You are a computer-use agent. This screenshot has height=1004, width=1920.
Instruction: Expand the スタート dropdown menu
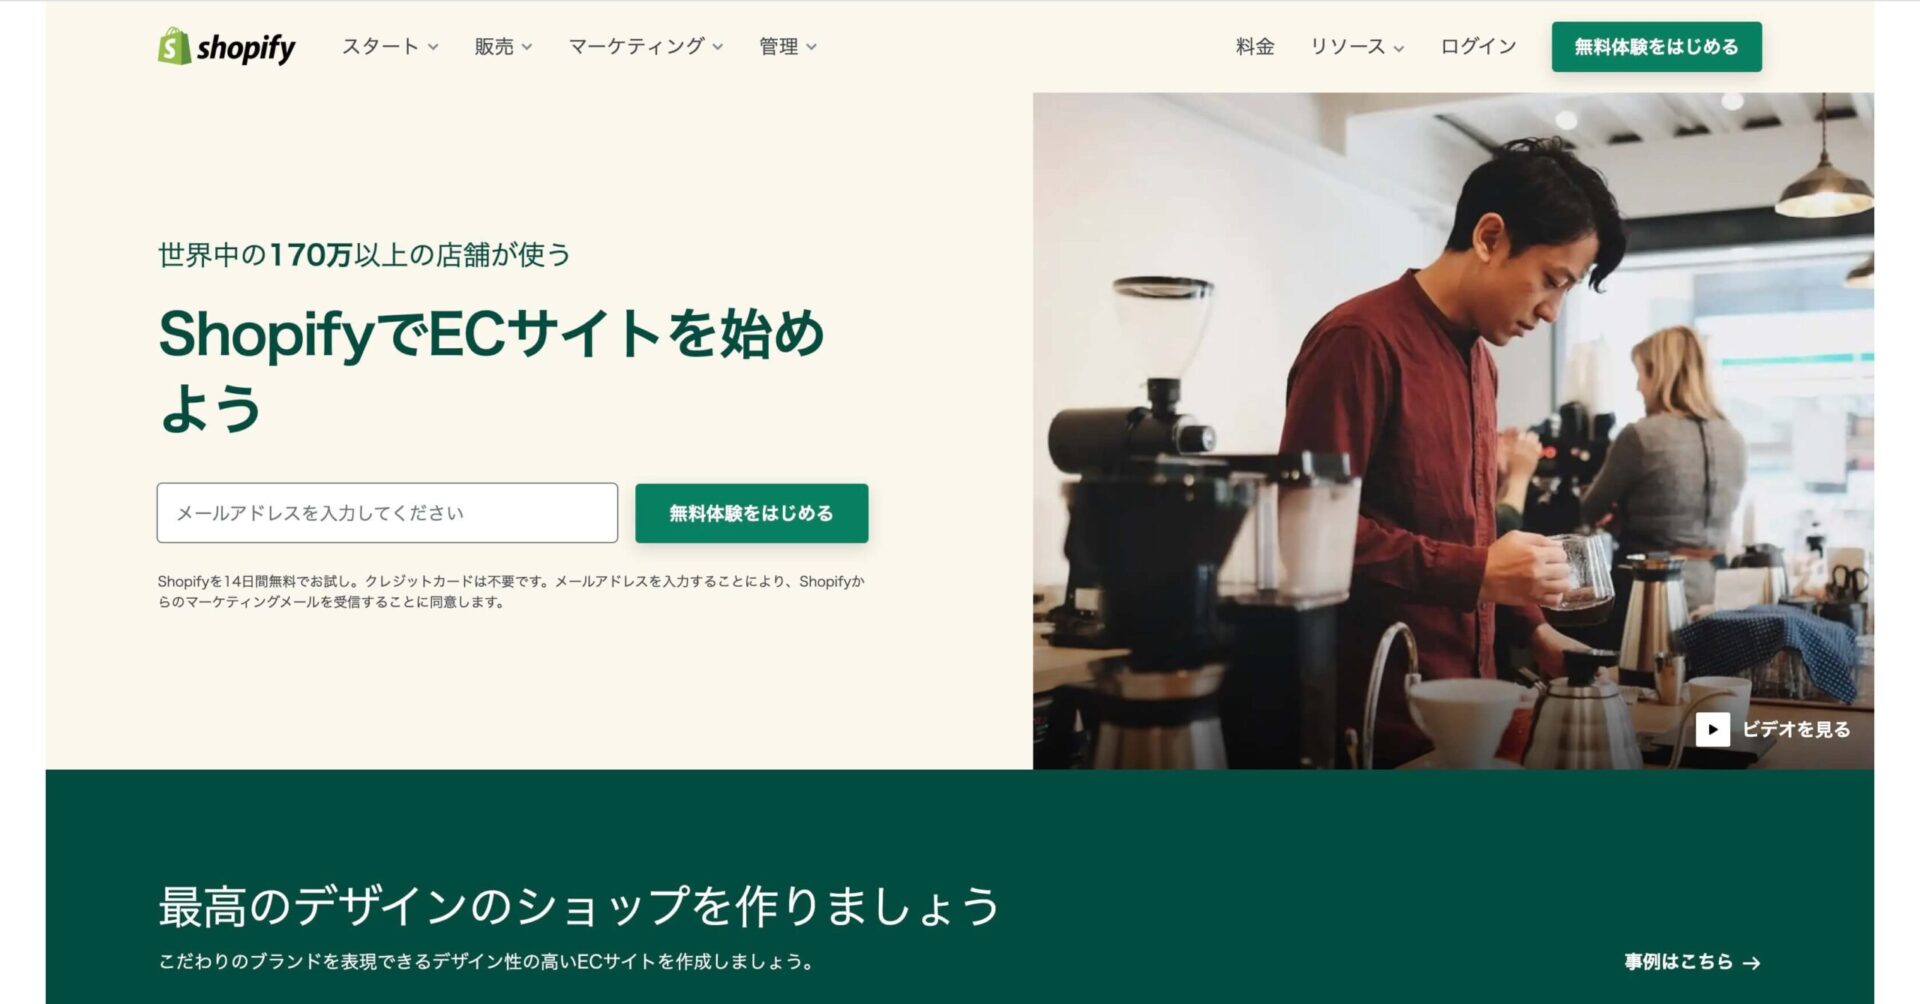(390, 46)
